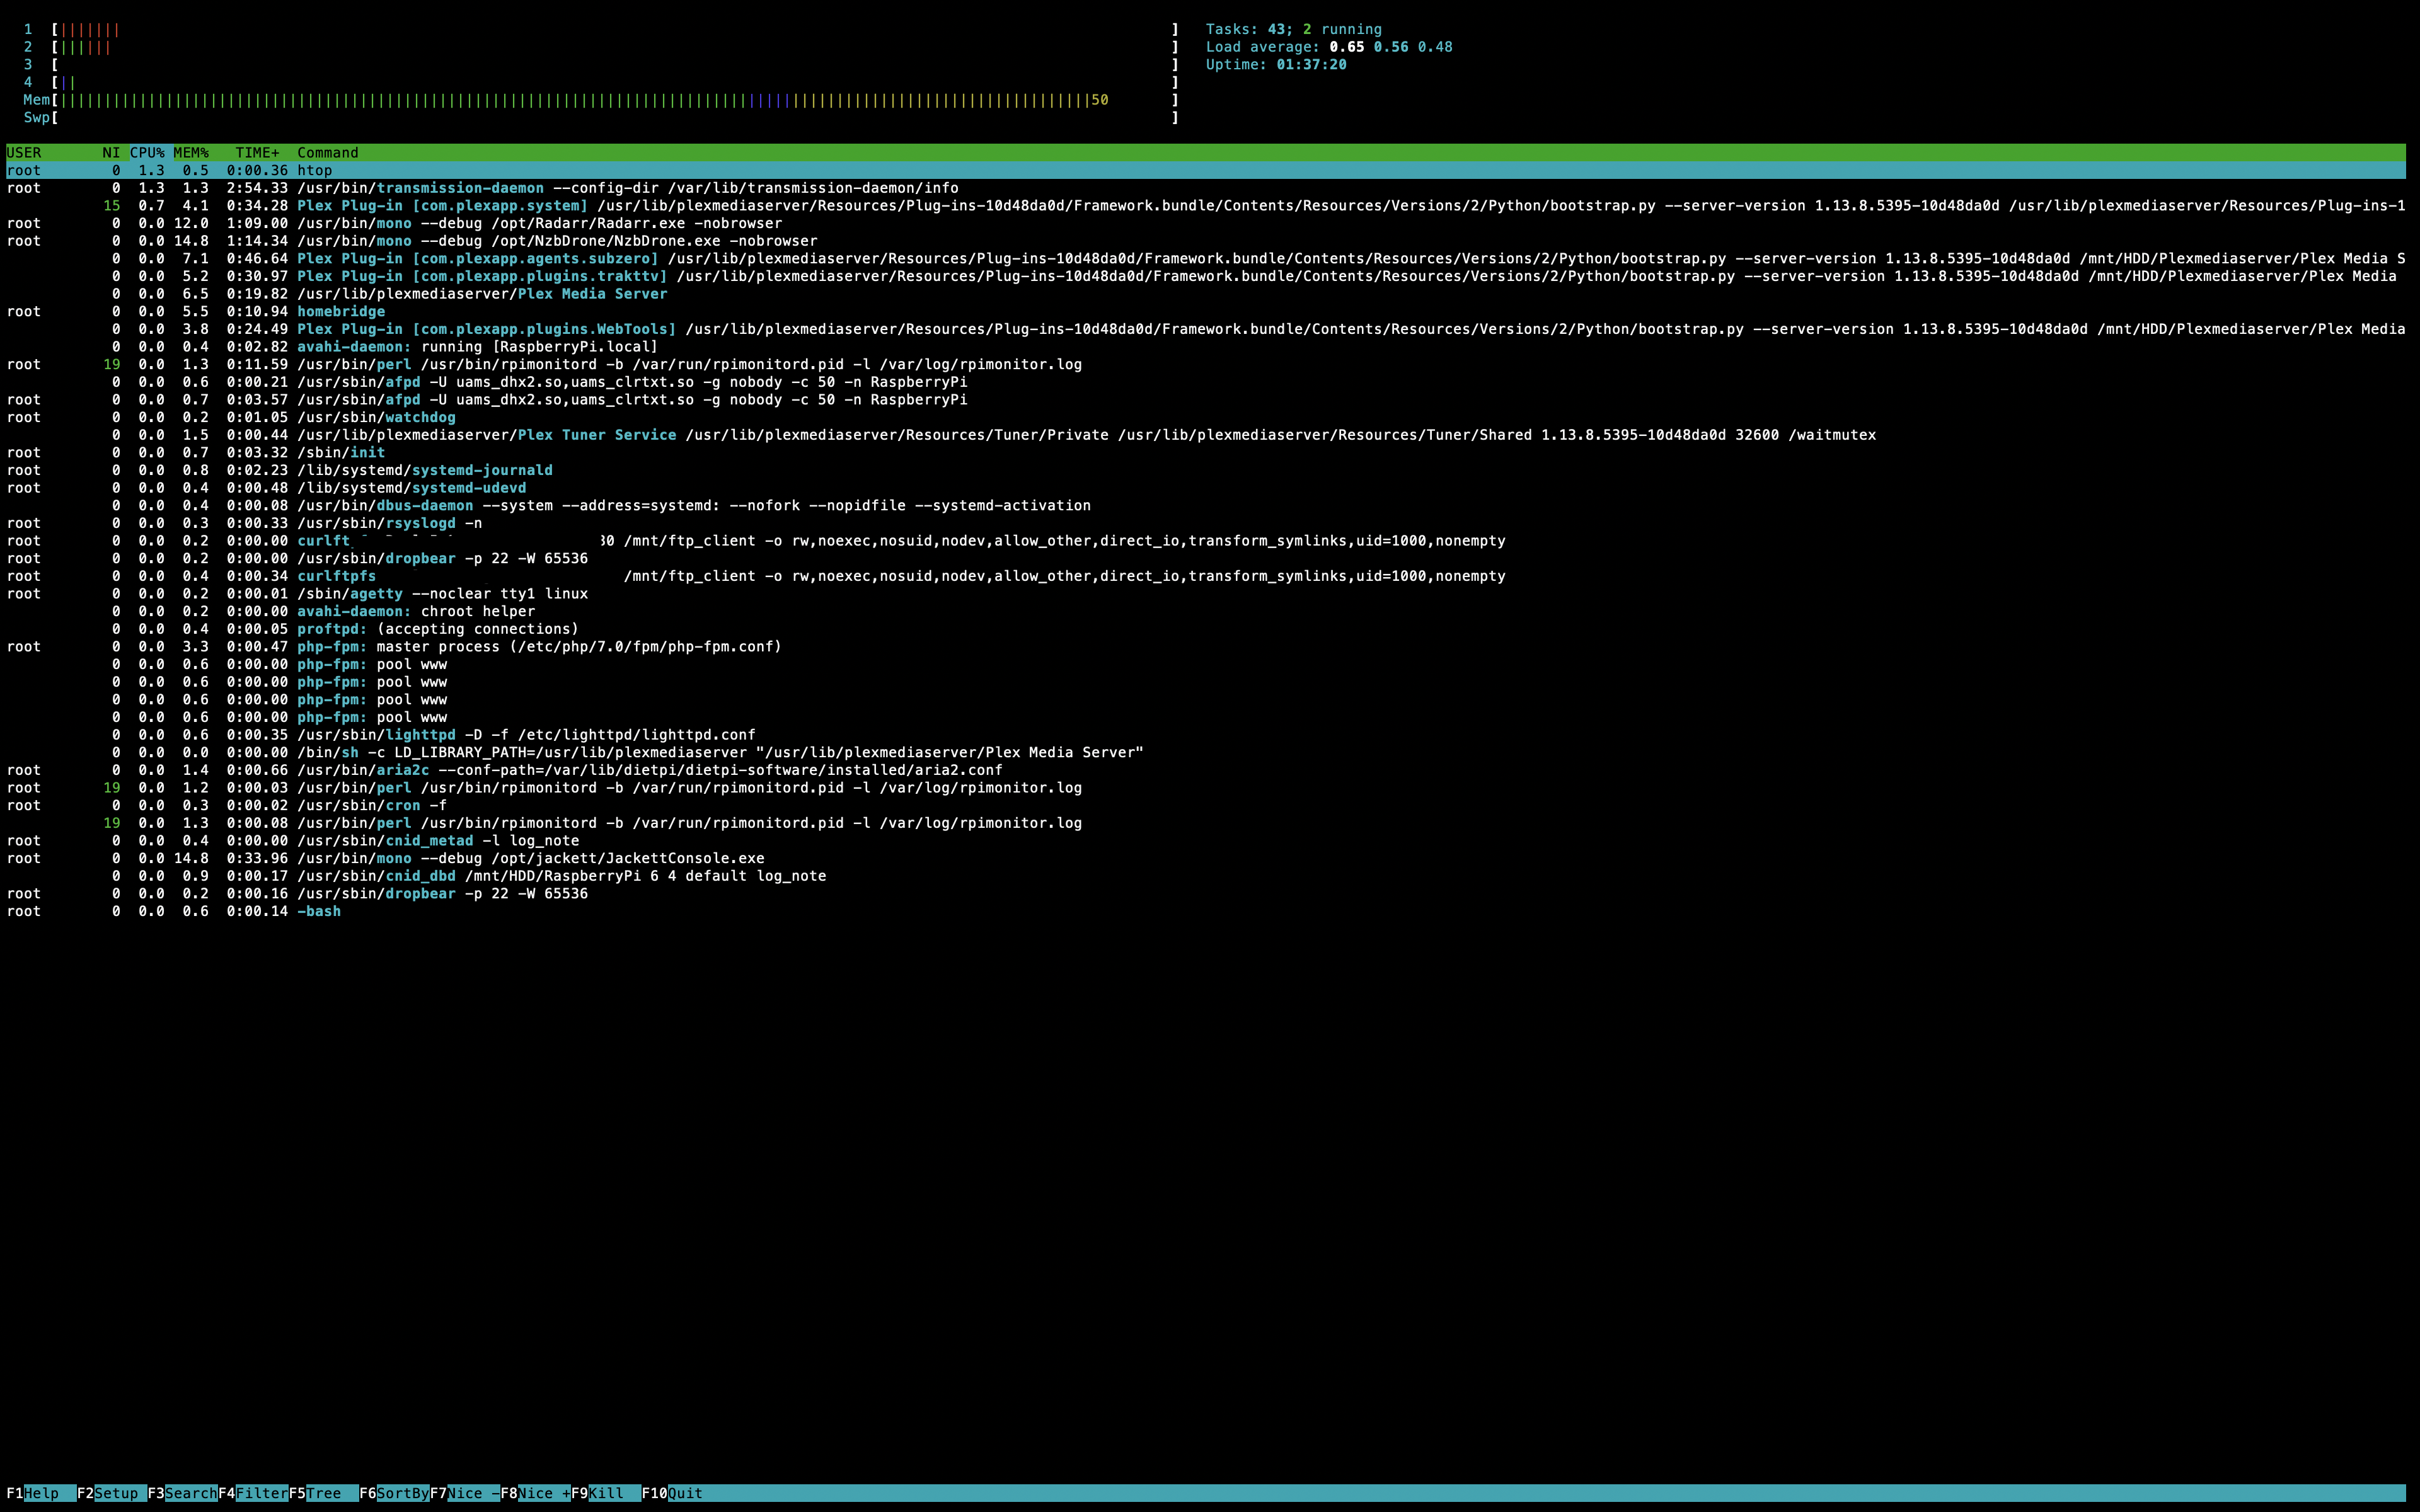
Task: Click the Command column header
Action: (x=327, y=153)
